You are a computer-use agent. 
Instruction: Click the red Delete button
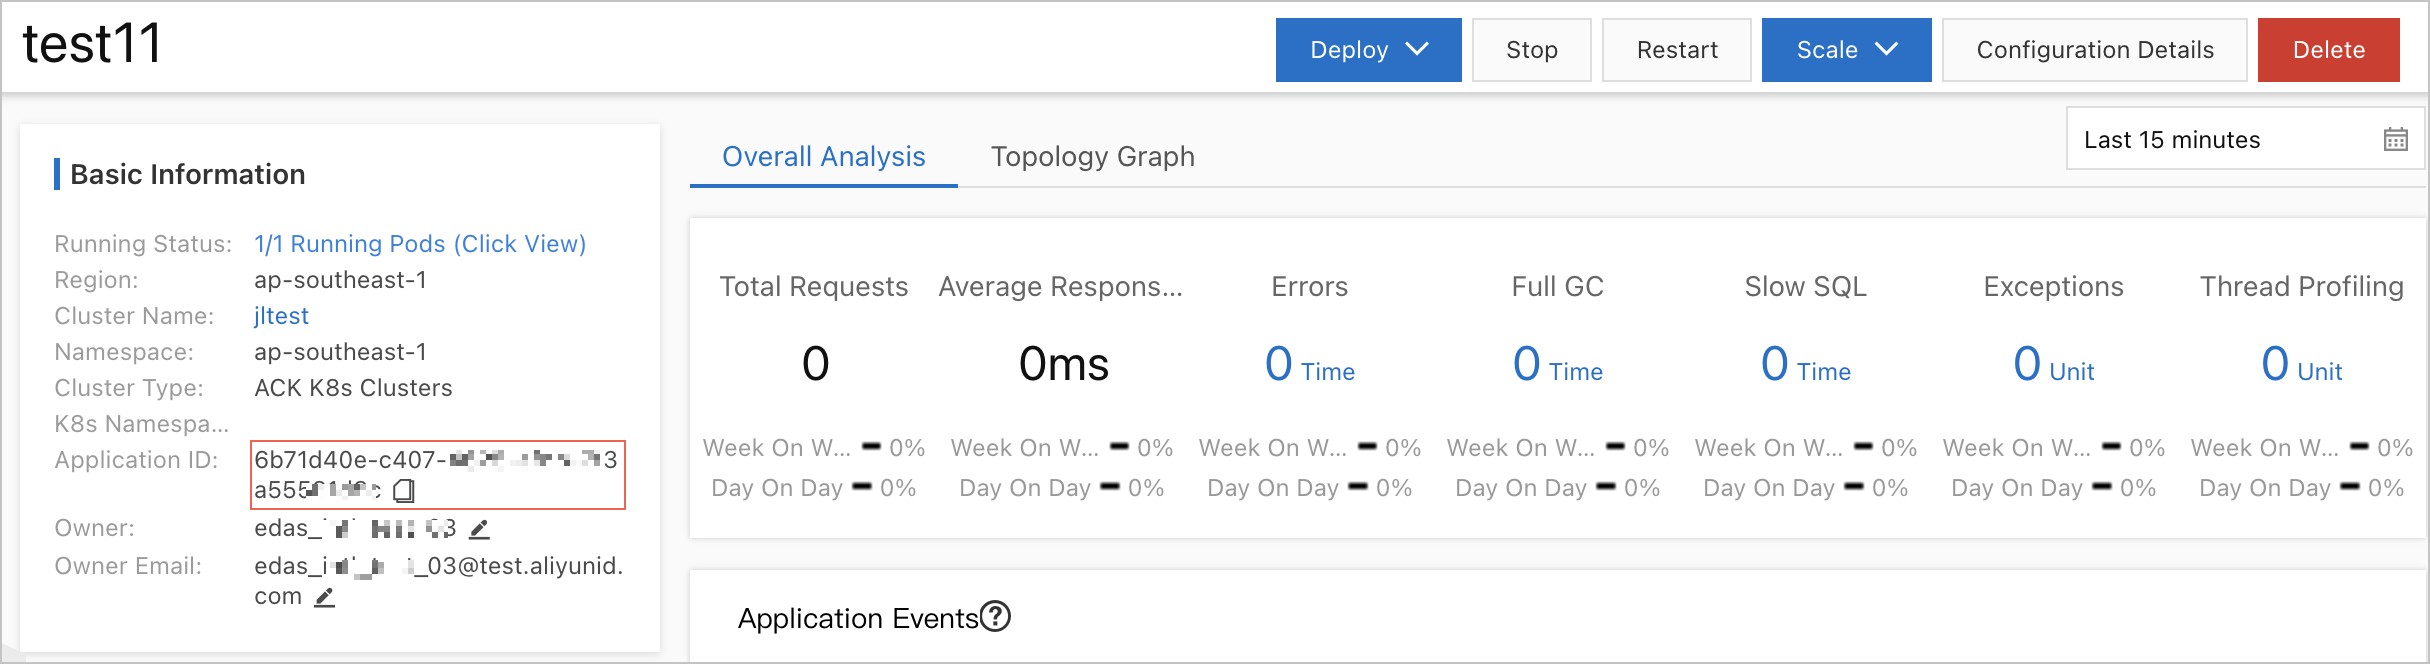[x=2328, y=50]
